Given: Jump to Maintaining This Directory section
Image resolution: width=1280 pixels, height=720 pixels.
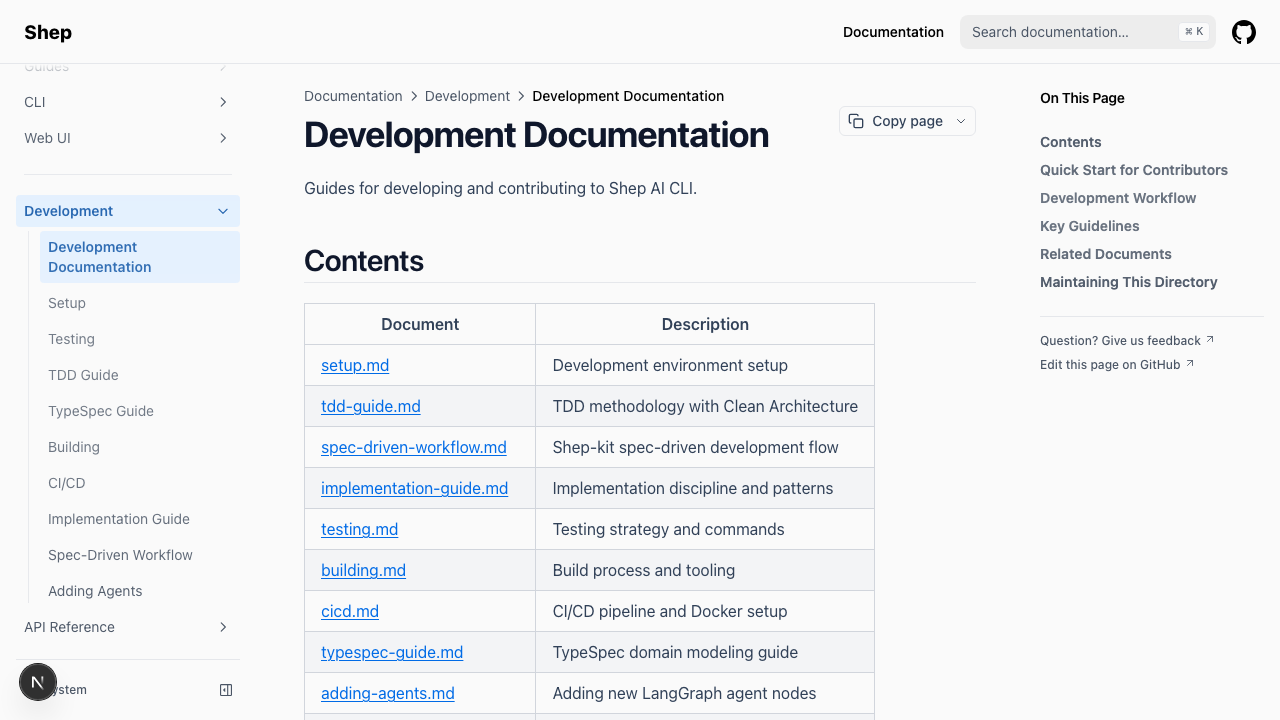Looking at the screenshot, I should 1129,282.
